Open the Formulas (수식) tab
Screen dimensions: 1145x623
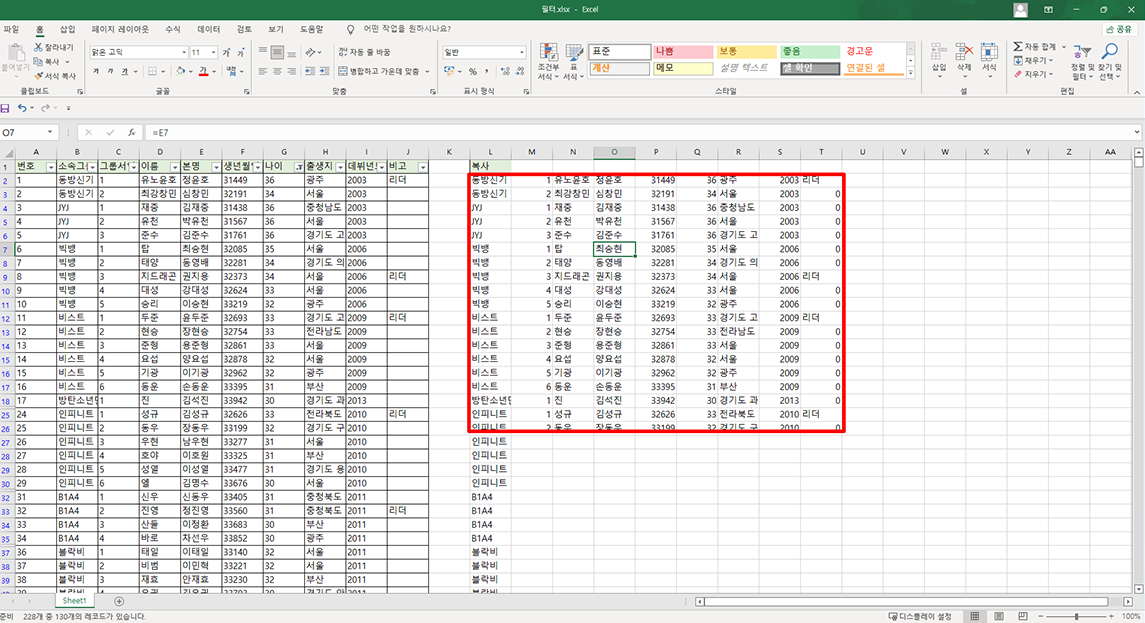pos(172,29)
